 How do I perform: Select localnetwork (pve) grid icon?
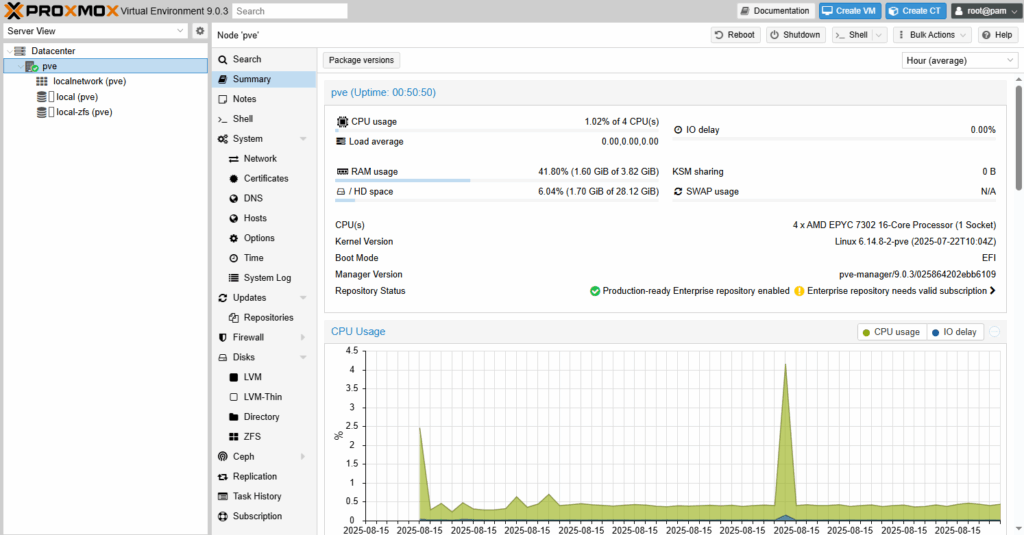(42, 81)
